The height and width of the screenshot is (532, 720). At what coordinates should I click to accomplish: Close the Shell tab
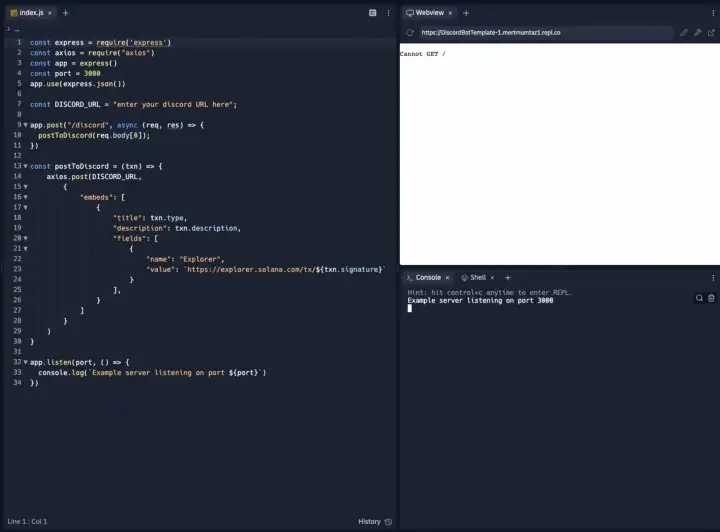coord(492,278)
